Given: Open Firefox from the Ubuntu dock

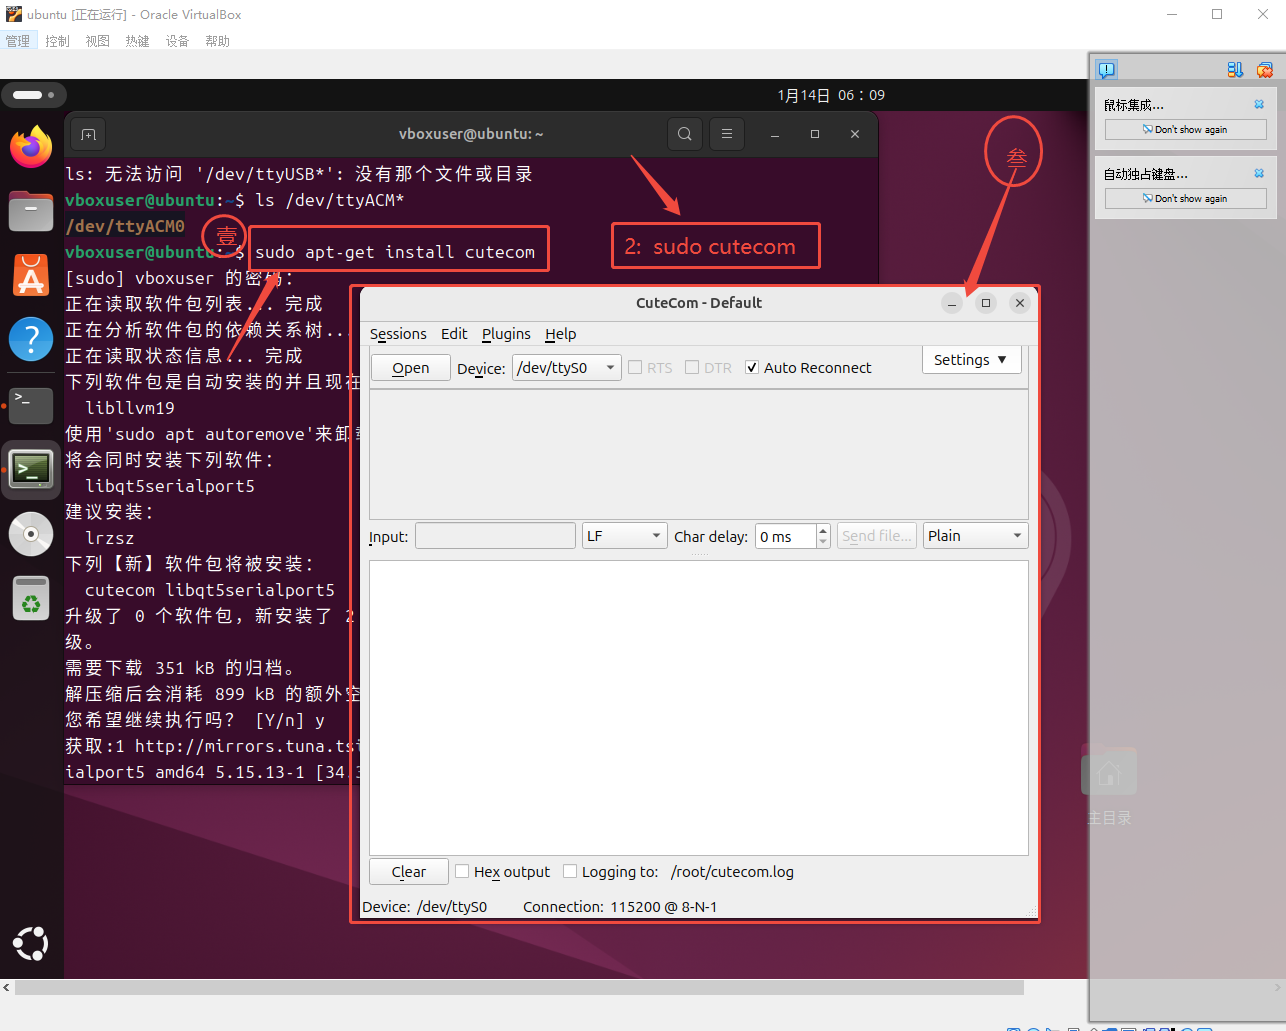Looking at the screenshot, I should point(31,148).
